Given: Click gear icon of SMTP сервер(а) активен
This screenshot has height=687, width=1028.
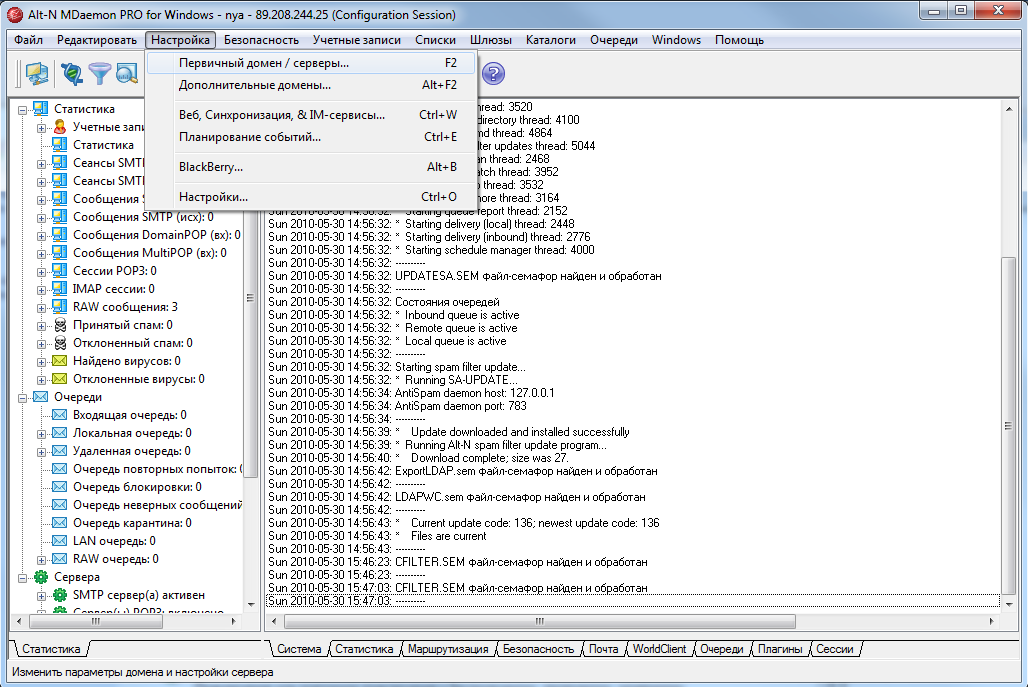Looking at the screenshot, I should pos(60,595).
